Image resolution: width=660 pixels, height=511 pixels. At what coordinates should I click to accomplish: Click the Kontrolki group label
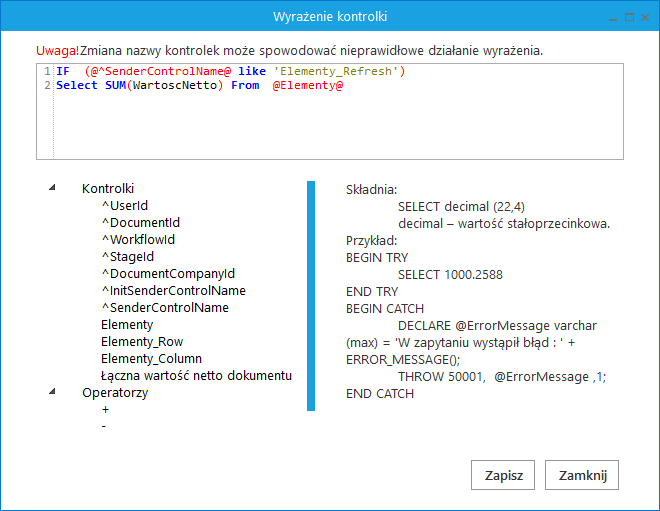click(108, 189)
